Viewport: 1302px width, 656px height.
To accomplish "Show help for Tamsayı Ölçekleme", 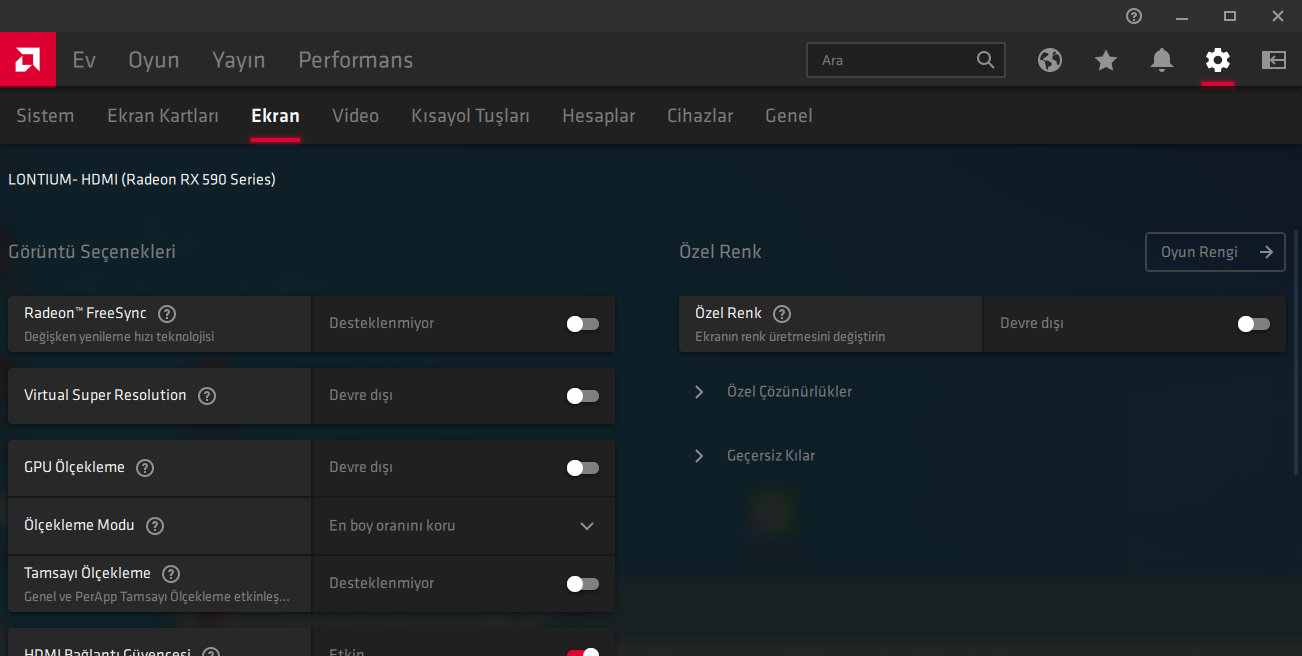I will pos(171,573).
